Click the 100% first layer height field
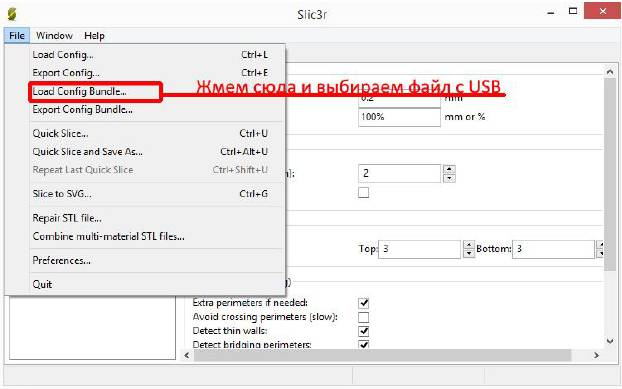The height and width of the screenshot is (389, 622). pyautogui.click(x=399, y=117)
